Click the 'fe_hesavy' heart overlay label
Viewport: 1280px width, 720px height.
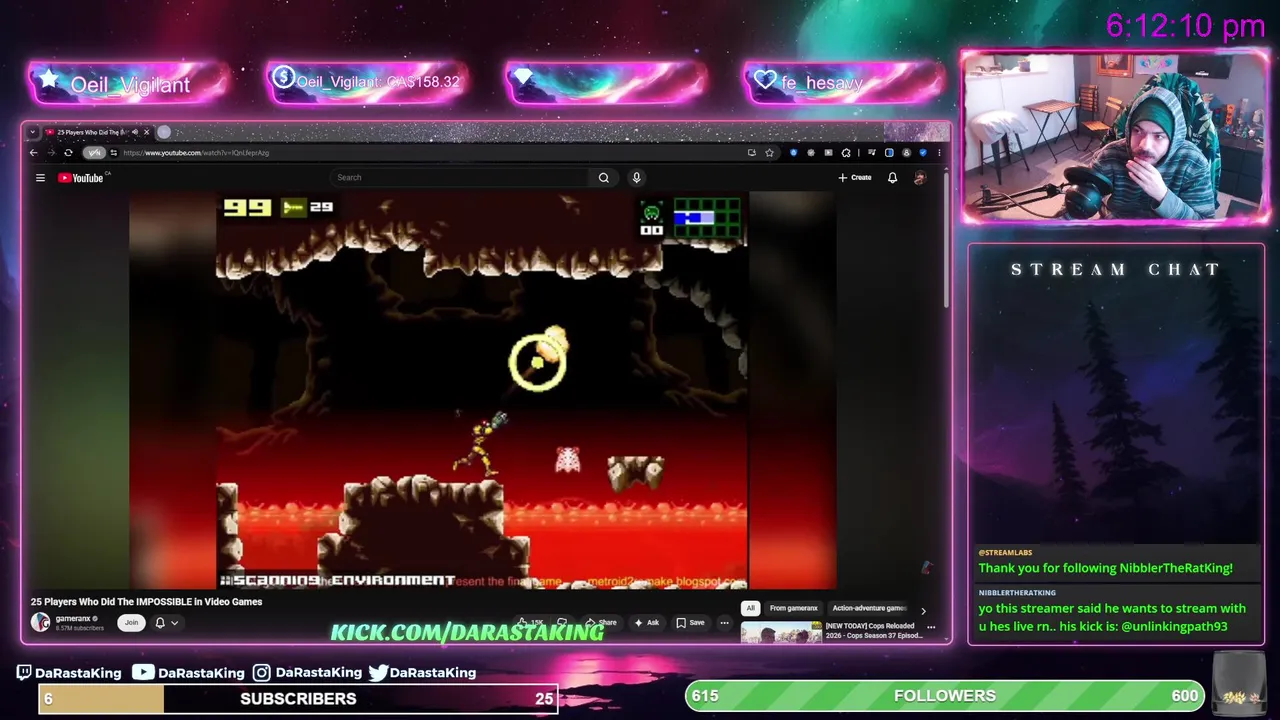point(822,83)
